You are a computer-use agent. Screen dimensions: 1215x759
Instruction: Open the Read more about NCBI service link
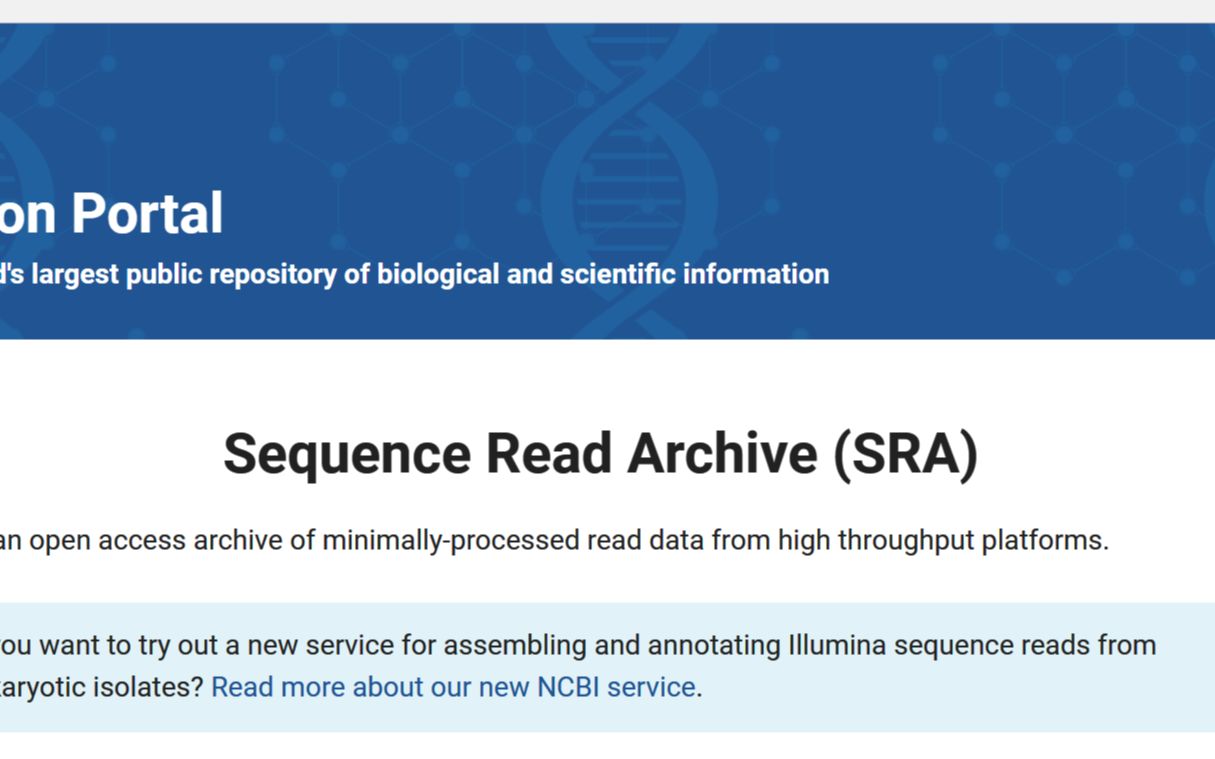[453, 687]
